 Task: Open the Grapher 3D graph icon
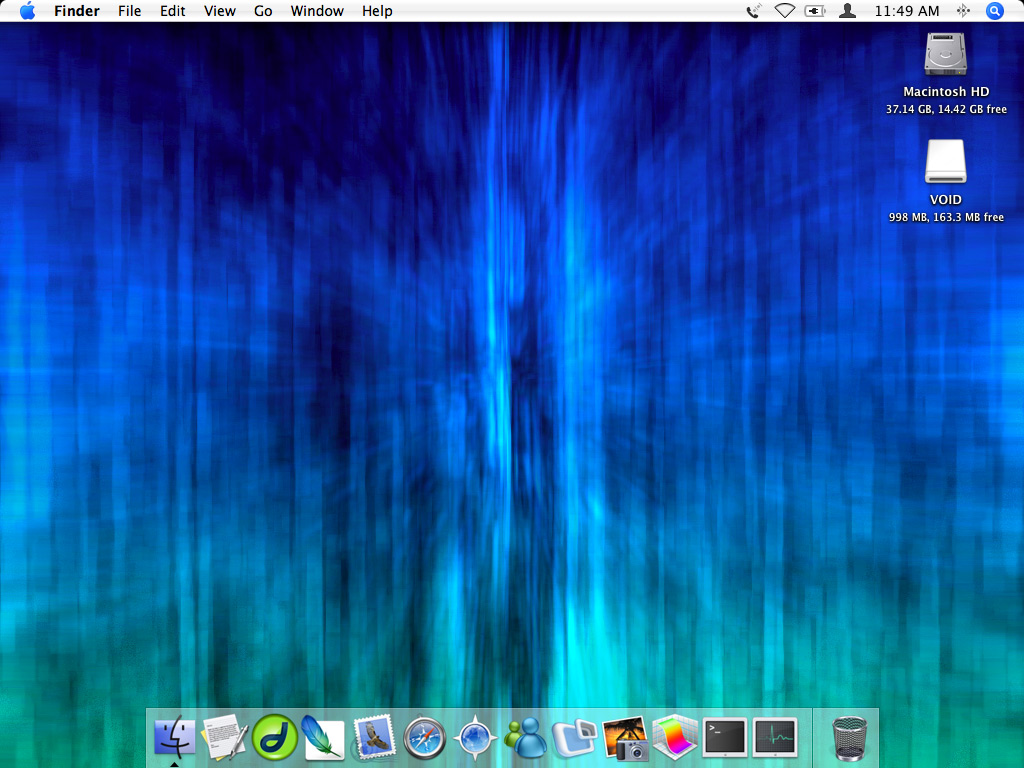tap(675, 739)
